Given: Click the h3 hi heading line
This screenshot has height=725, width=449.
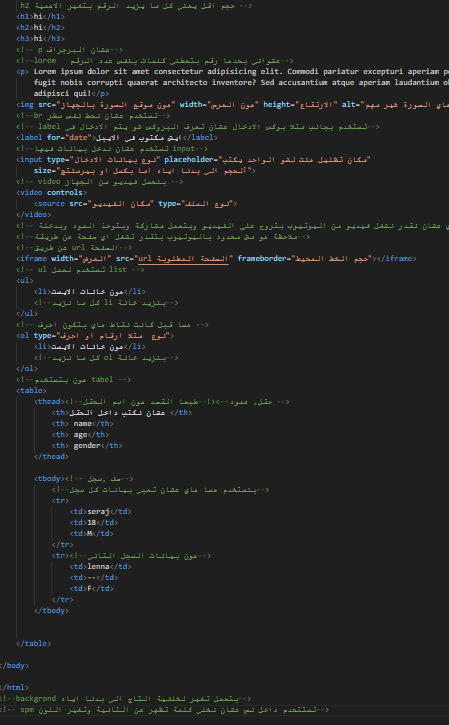Looking at the screenshot, I should (x=40, y=38).
